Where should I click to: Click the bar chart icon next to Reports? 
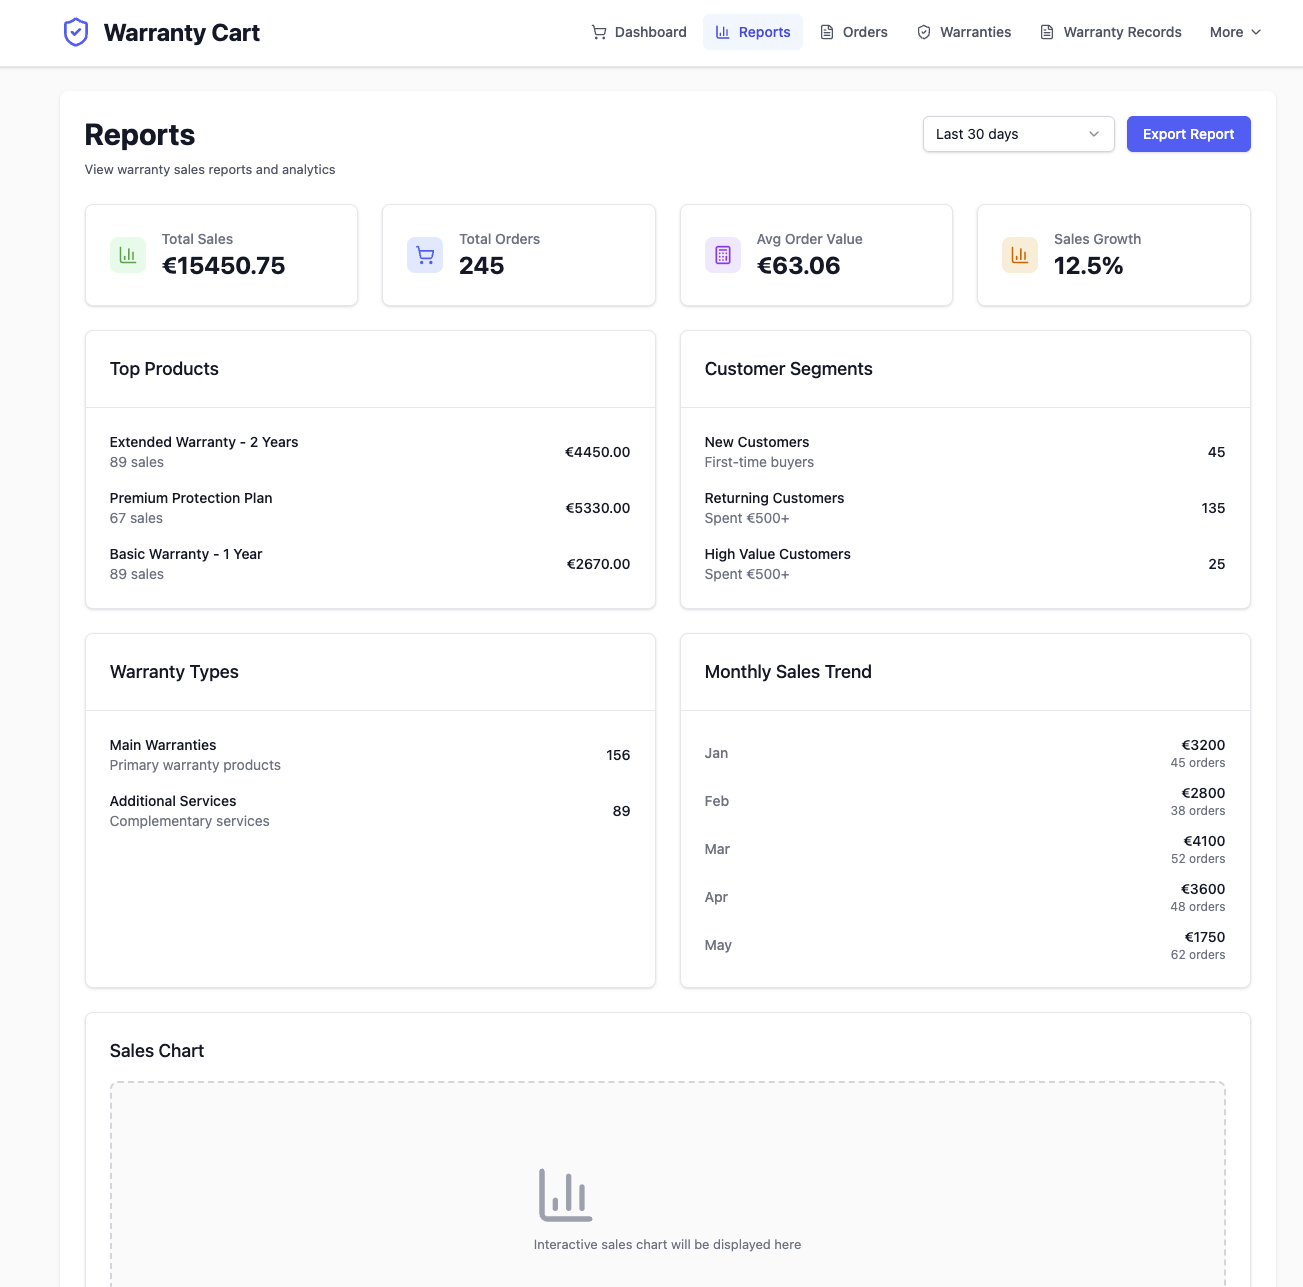click(x=722, y=32)
